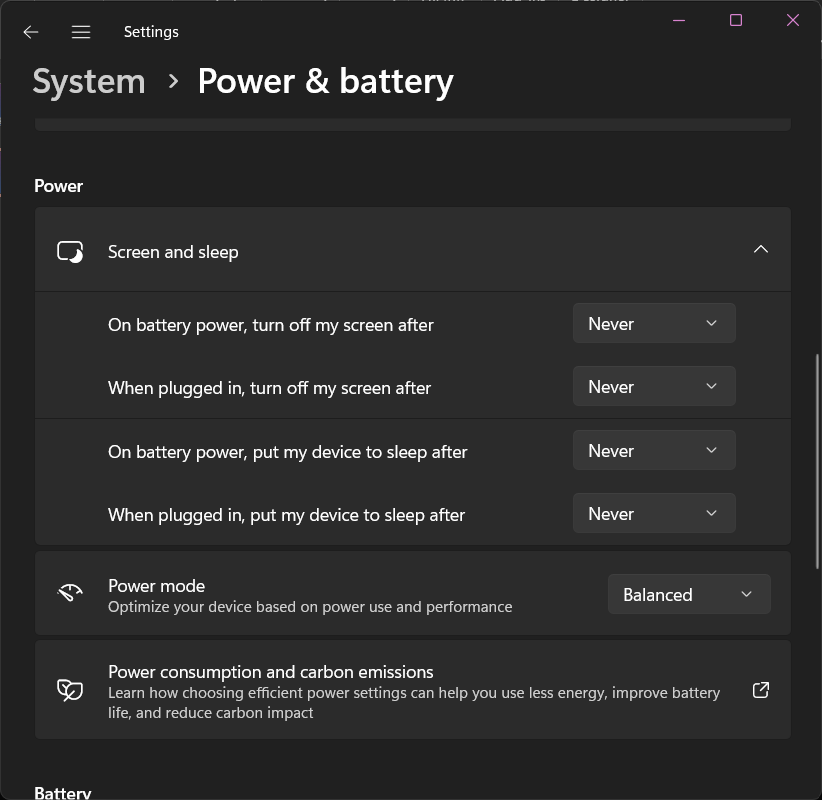Open the plugged-in sleep timeout dropdown
The image size is (822, 800).
tap(654, 513)
